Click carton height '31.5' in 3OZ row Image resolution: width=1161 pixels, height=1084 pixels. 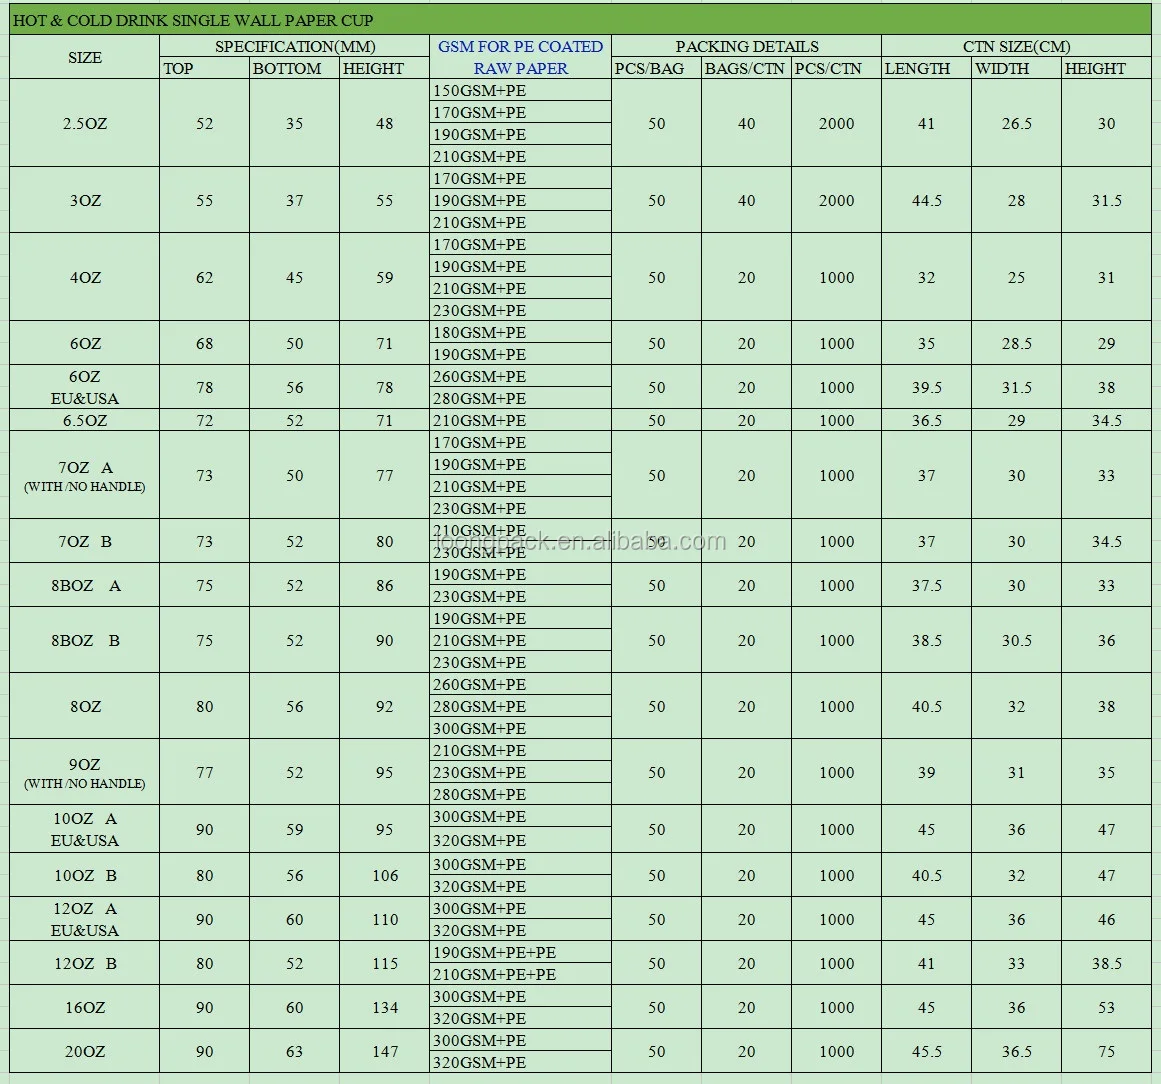[x=1106, y=200]
